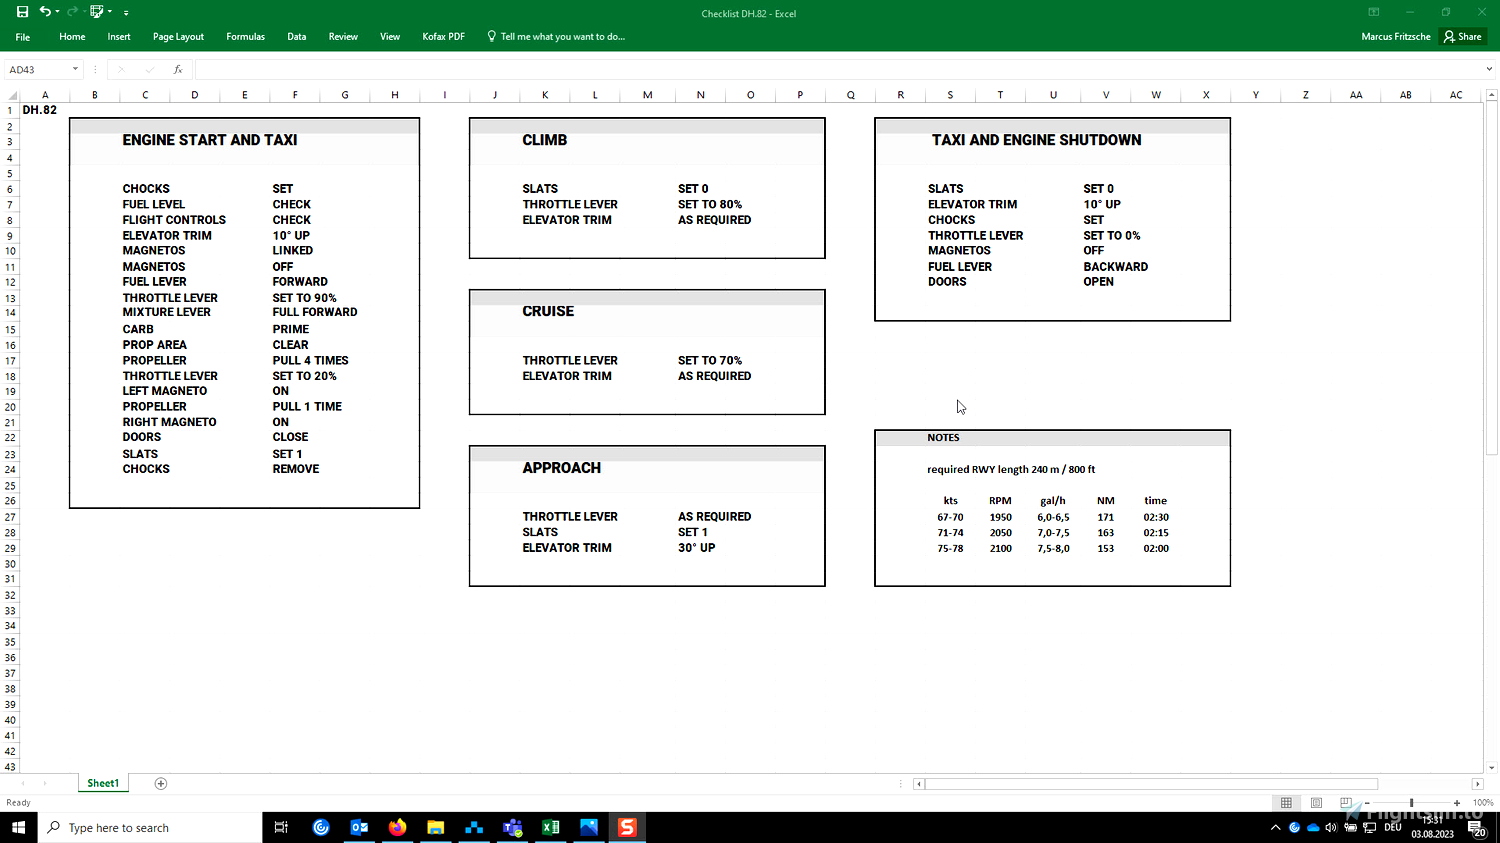Add a new sheet with the plus button

pos(160,783)
